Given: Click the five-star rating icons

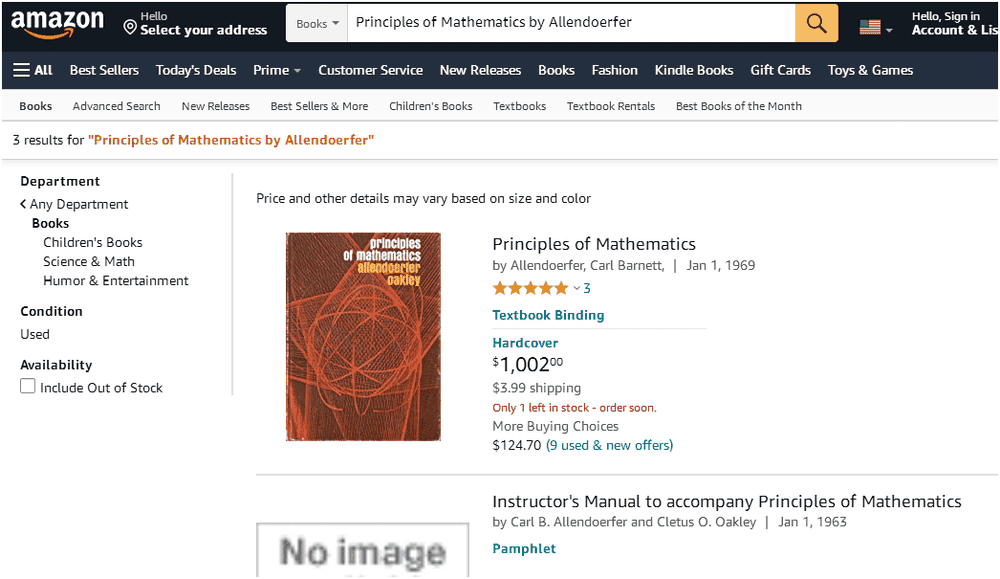Looking at the screenshot, I should [530, 288].
